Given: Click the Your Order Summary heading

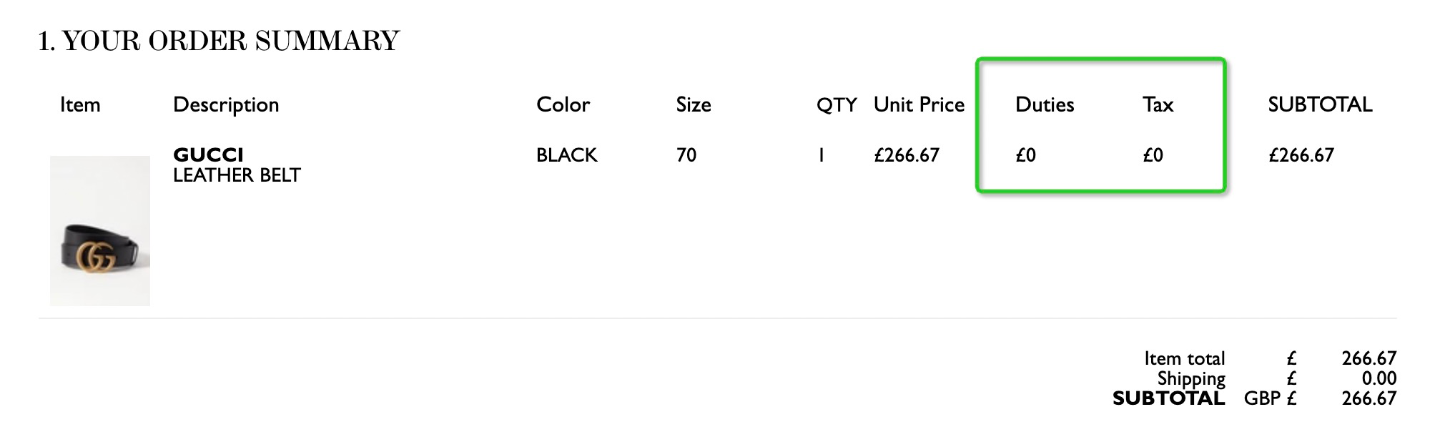Looking at the screenshot, I should pos(218,41).
